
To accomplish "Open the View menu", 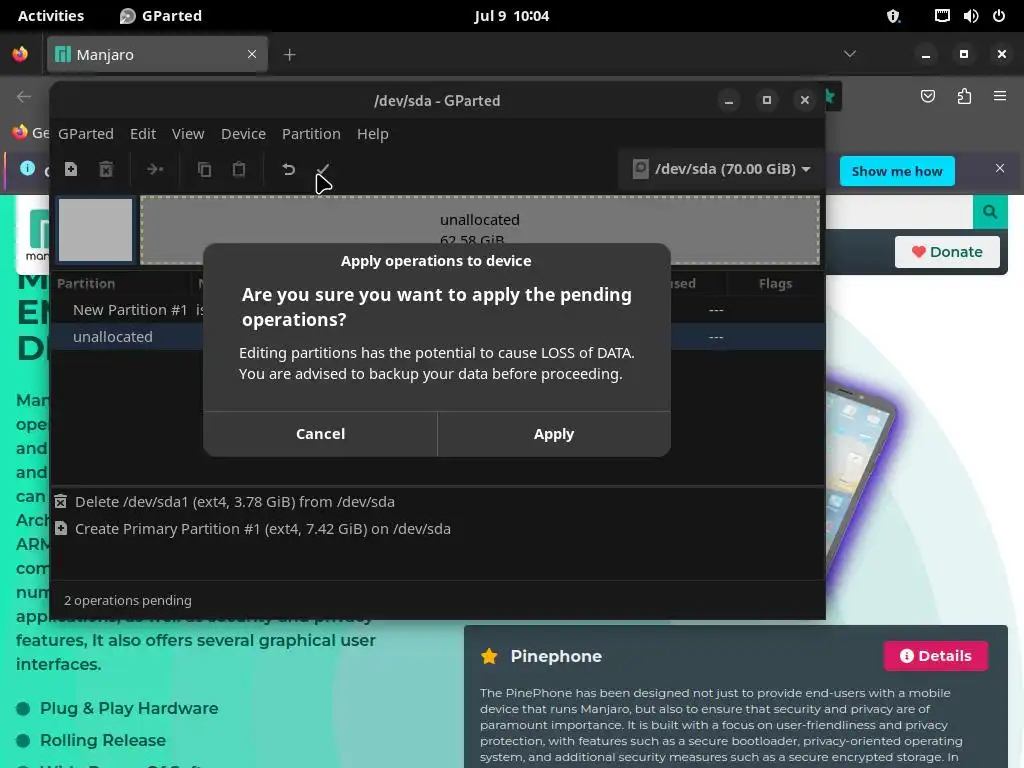I will (x=188, y=134).
